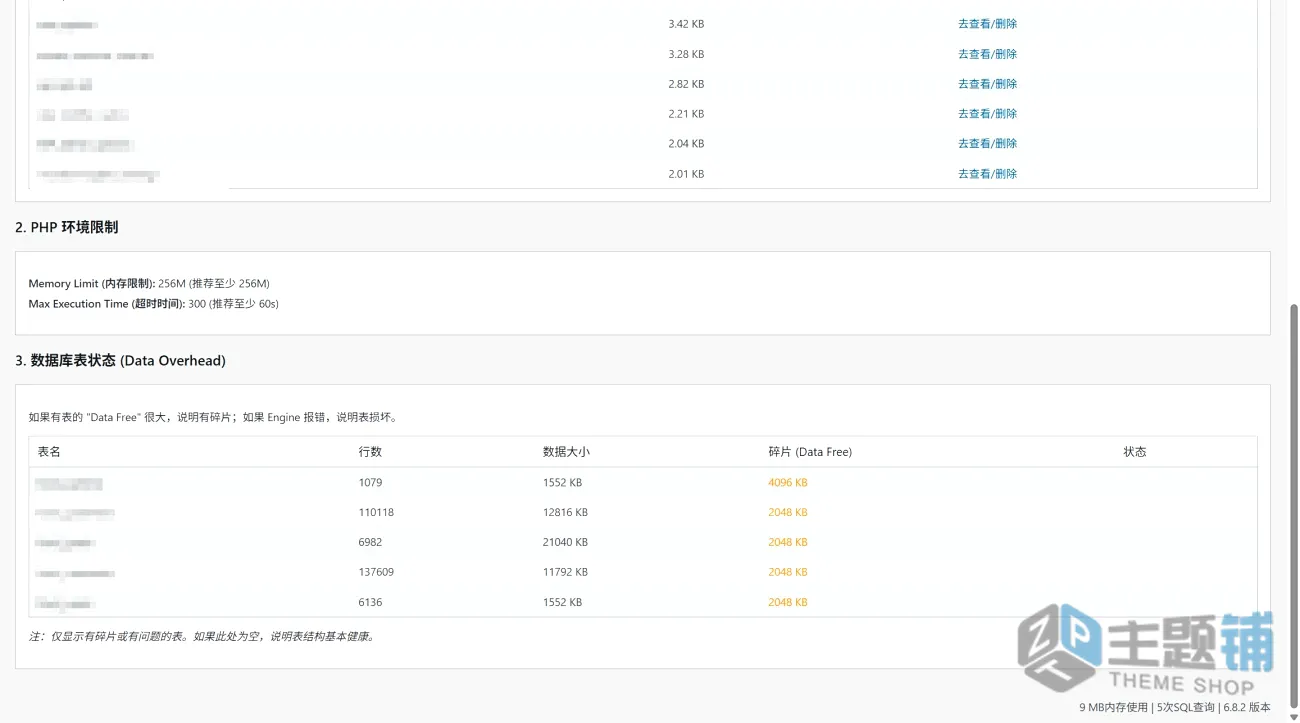Click the 行数 column header

[x=370, y=452]
